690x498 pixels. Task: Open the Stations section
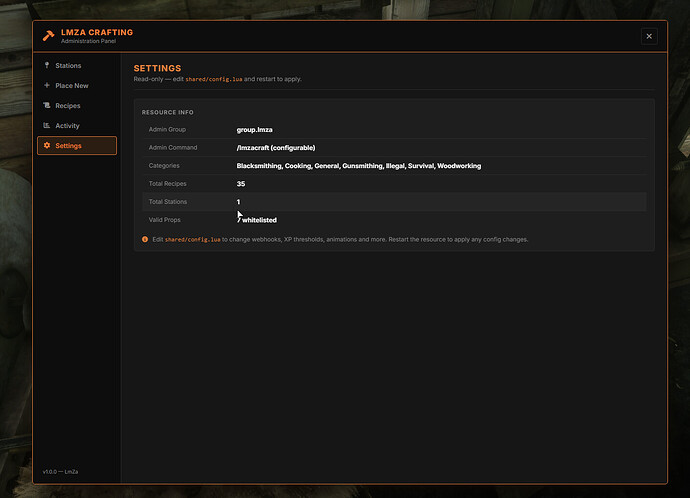(x=77, y=66)
